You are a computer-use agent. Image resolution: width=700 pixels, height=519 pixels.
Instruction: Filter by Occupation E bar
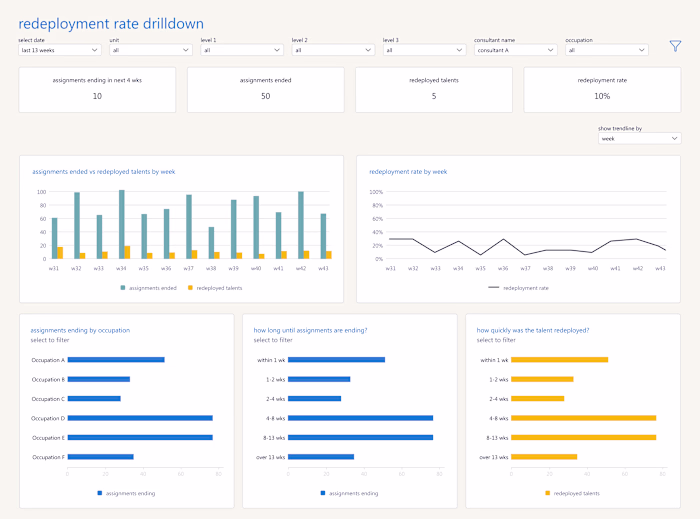point(140,437)
